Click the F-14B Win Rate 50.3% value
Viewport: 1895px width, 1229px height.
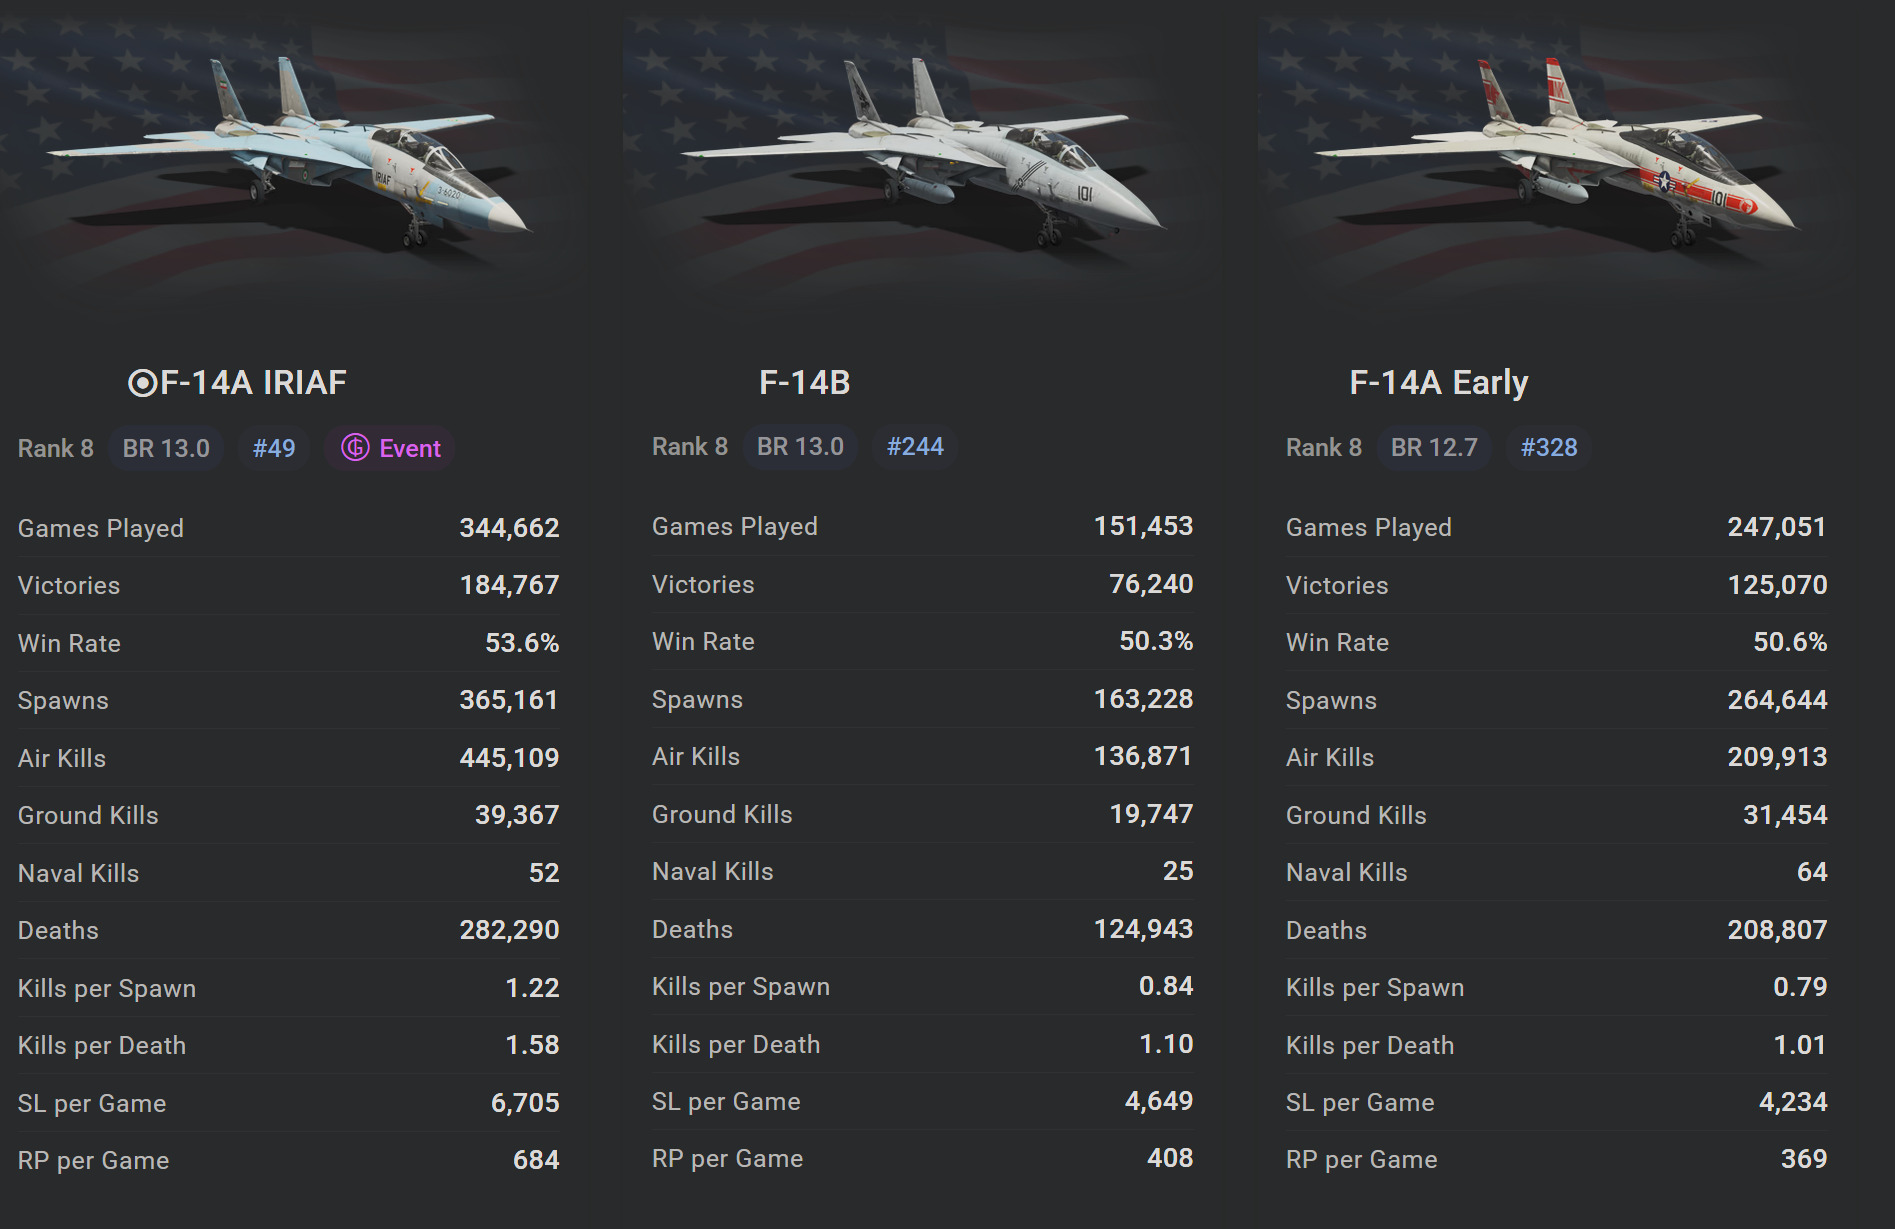pos(1156,641)
